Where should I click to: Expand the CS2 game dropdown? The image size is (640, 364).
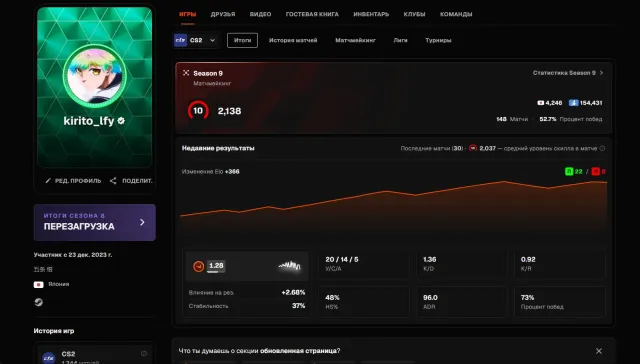196,40
